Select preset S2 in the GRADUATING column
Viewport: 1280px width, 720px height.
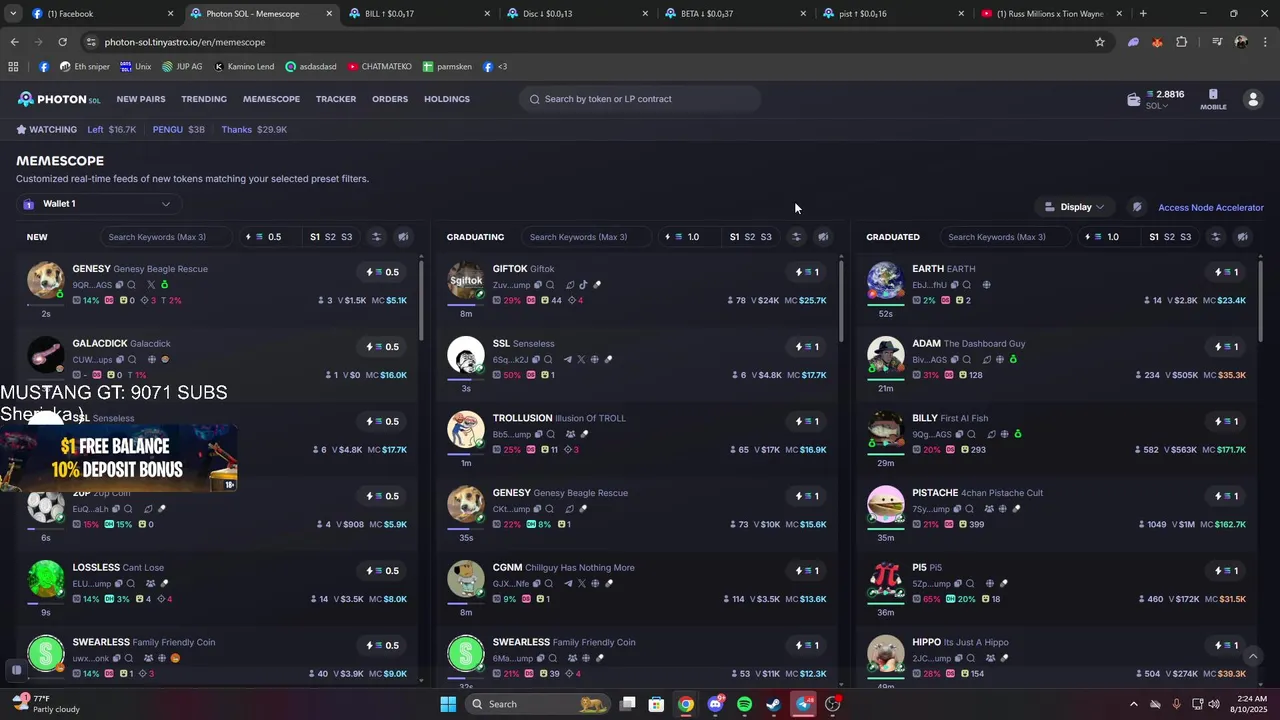[x=750, y=237]
